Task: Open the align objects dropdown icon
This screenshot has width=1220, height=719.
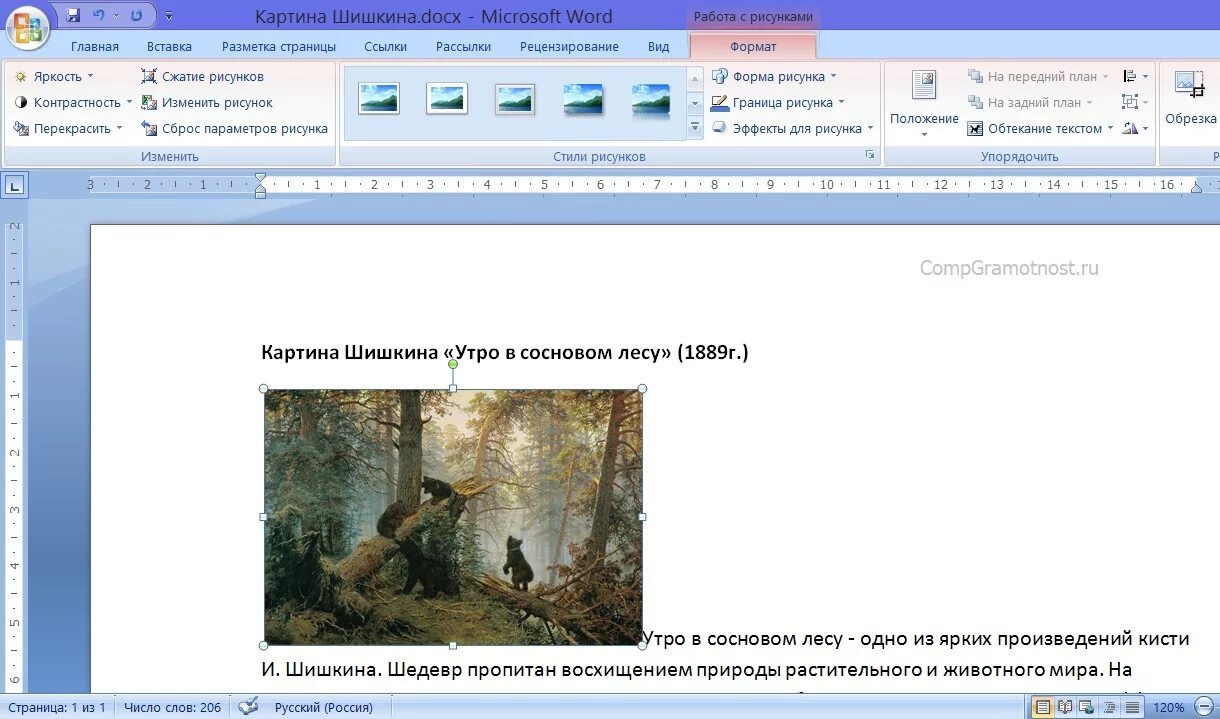Action: pos(1135,76)
